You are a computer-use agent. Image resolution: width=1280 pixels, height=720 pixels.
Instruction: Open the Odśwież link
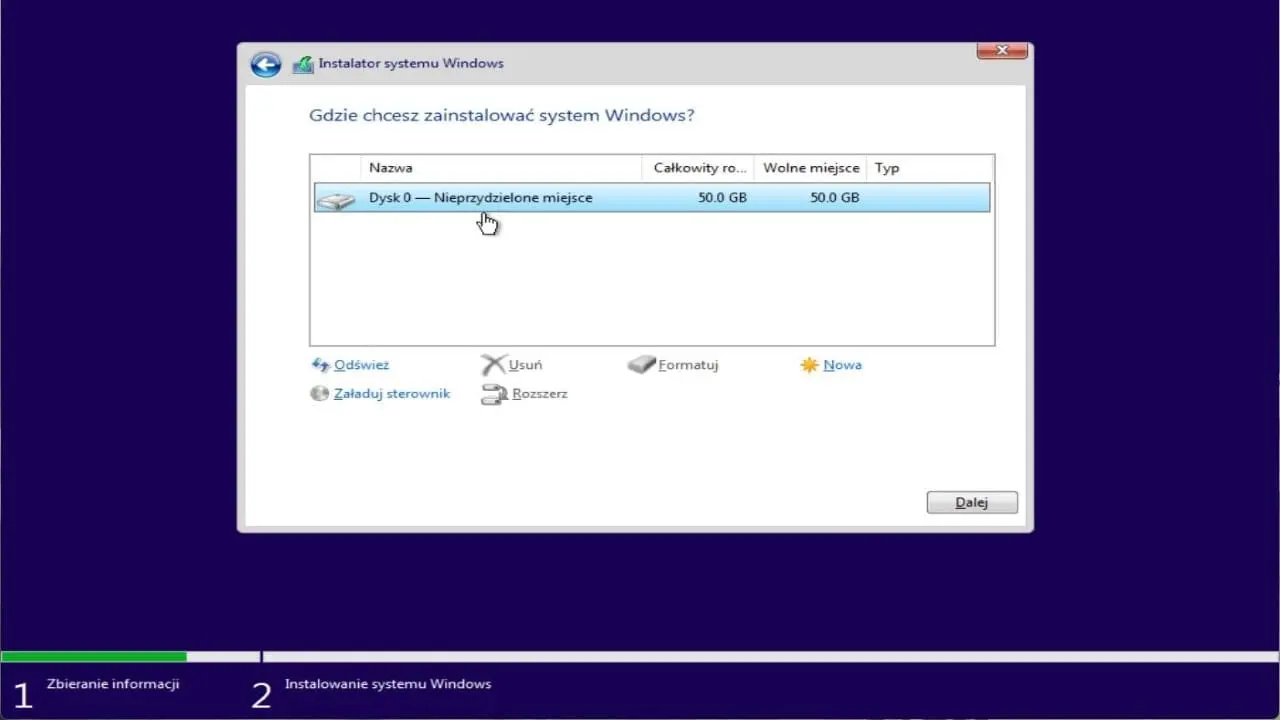[x=361, y=365]
